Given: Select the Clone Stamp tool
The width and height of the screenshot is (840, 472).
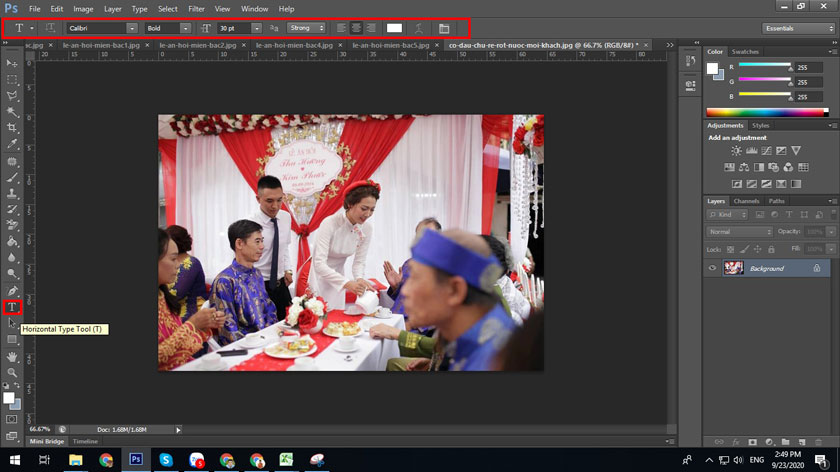Looking at the screenshot, I should (x=12, y=193).
